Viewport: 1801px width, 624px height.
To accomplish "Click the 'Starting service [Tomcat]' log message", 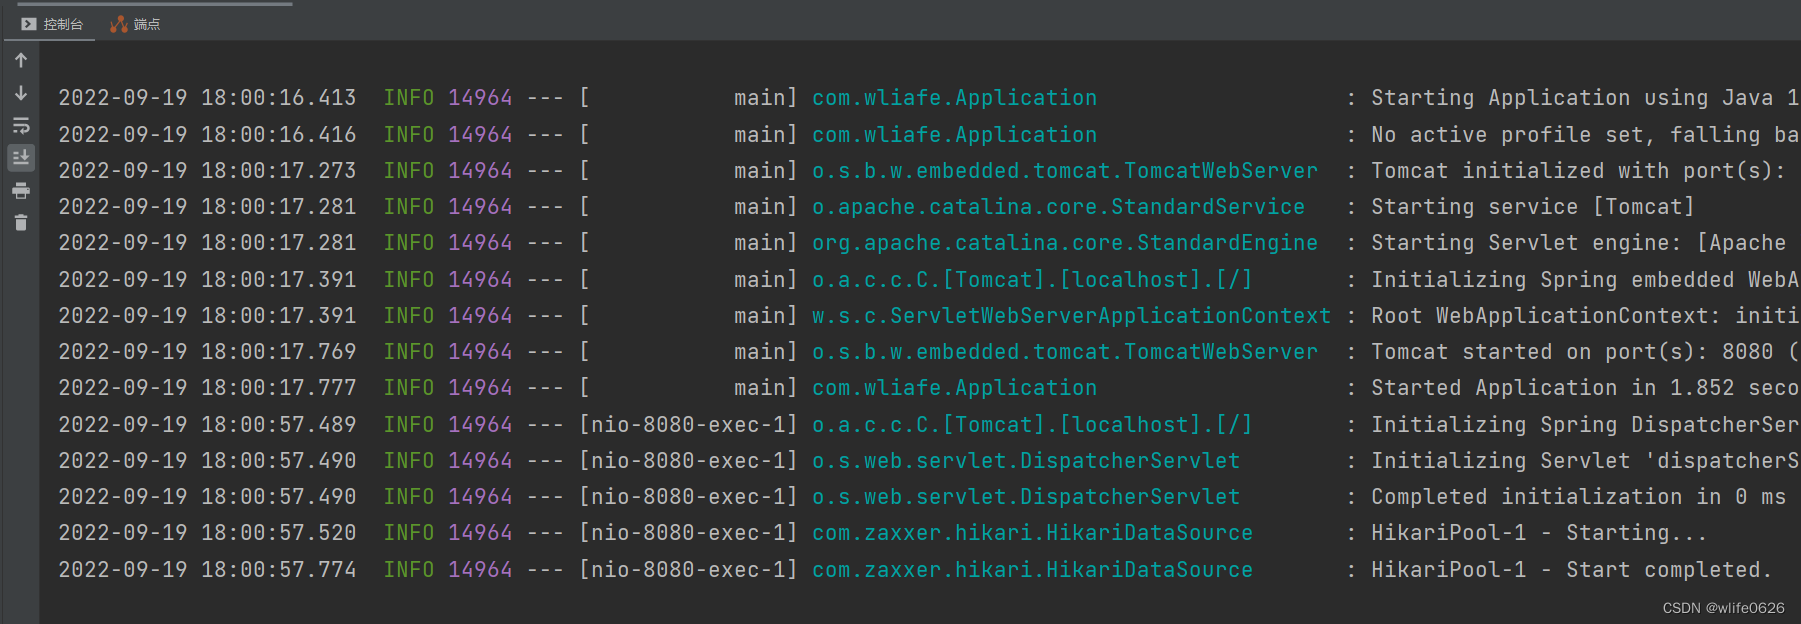I will click(x=1532, y=207).
